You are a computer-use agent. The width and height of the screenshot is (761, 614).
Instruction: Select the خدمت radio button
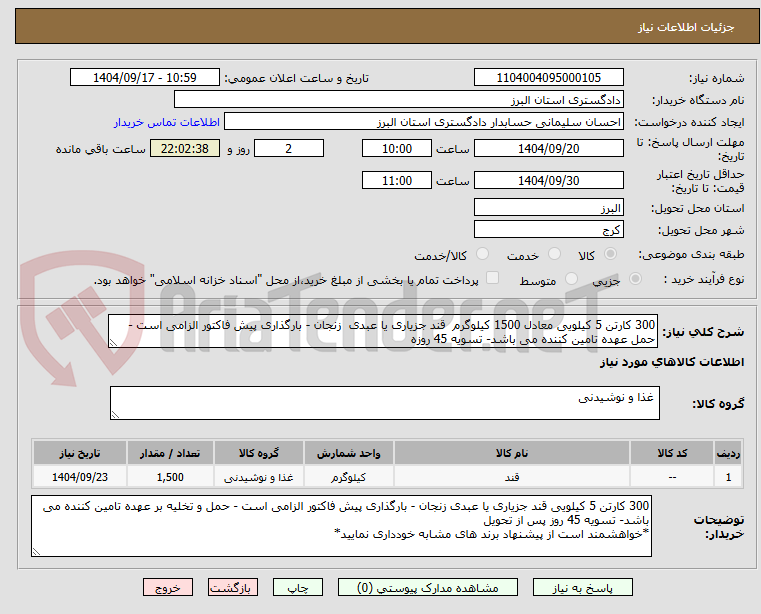click(554, 254)
